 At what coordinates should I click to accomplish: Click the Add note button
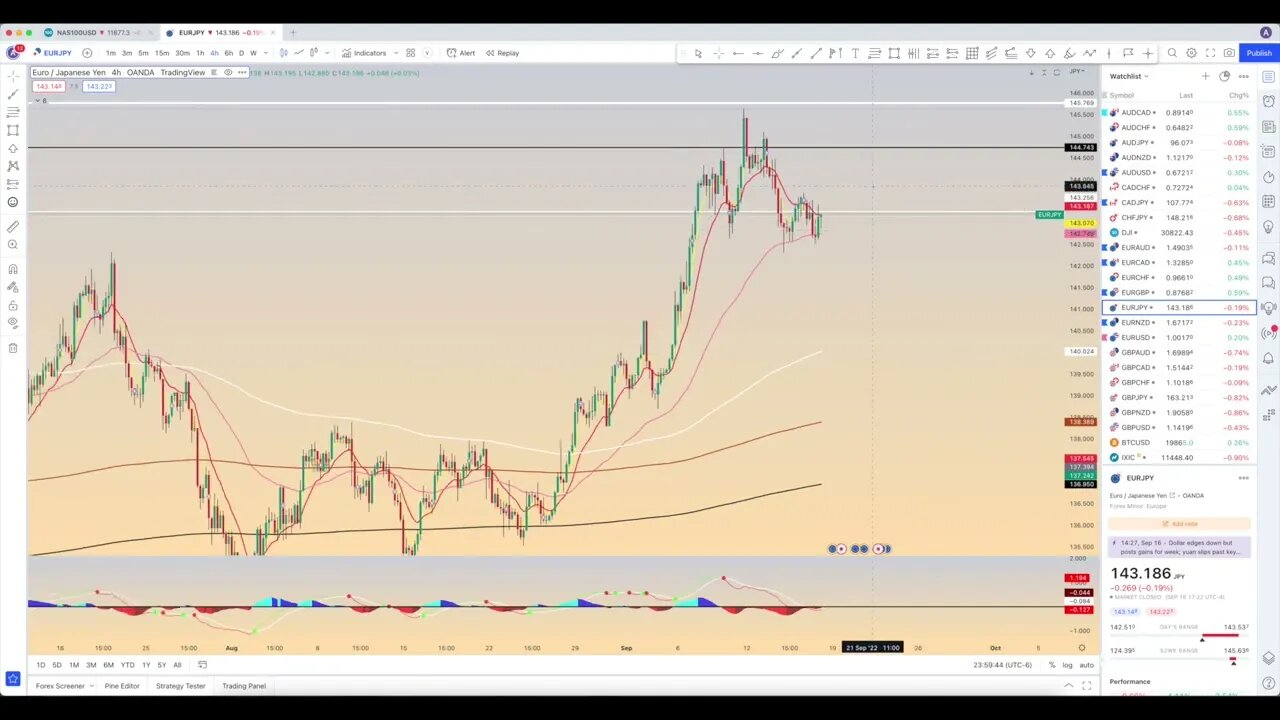click(1179, 524)
